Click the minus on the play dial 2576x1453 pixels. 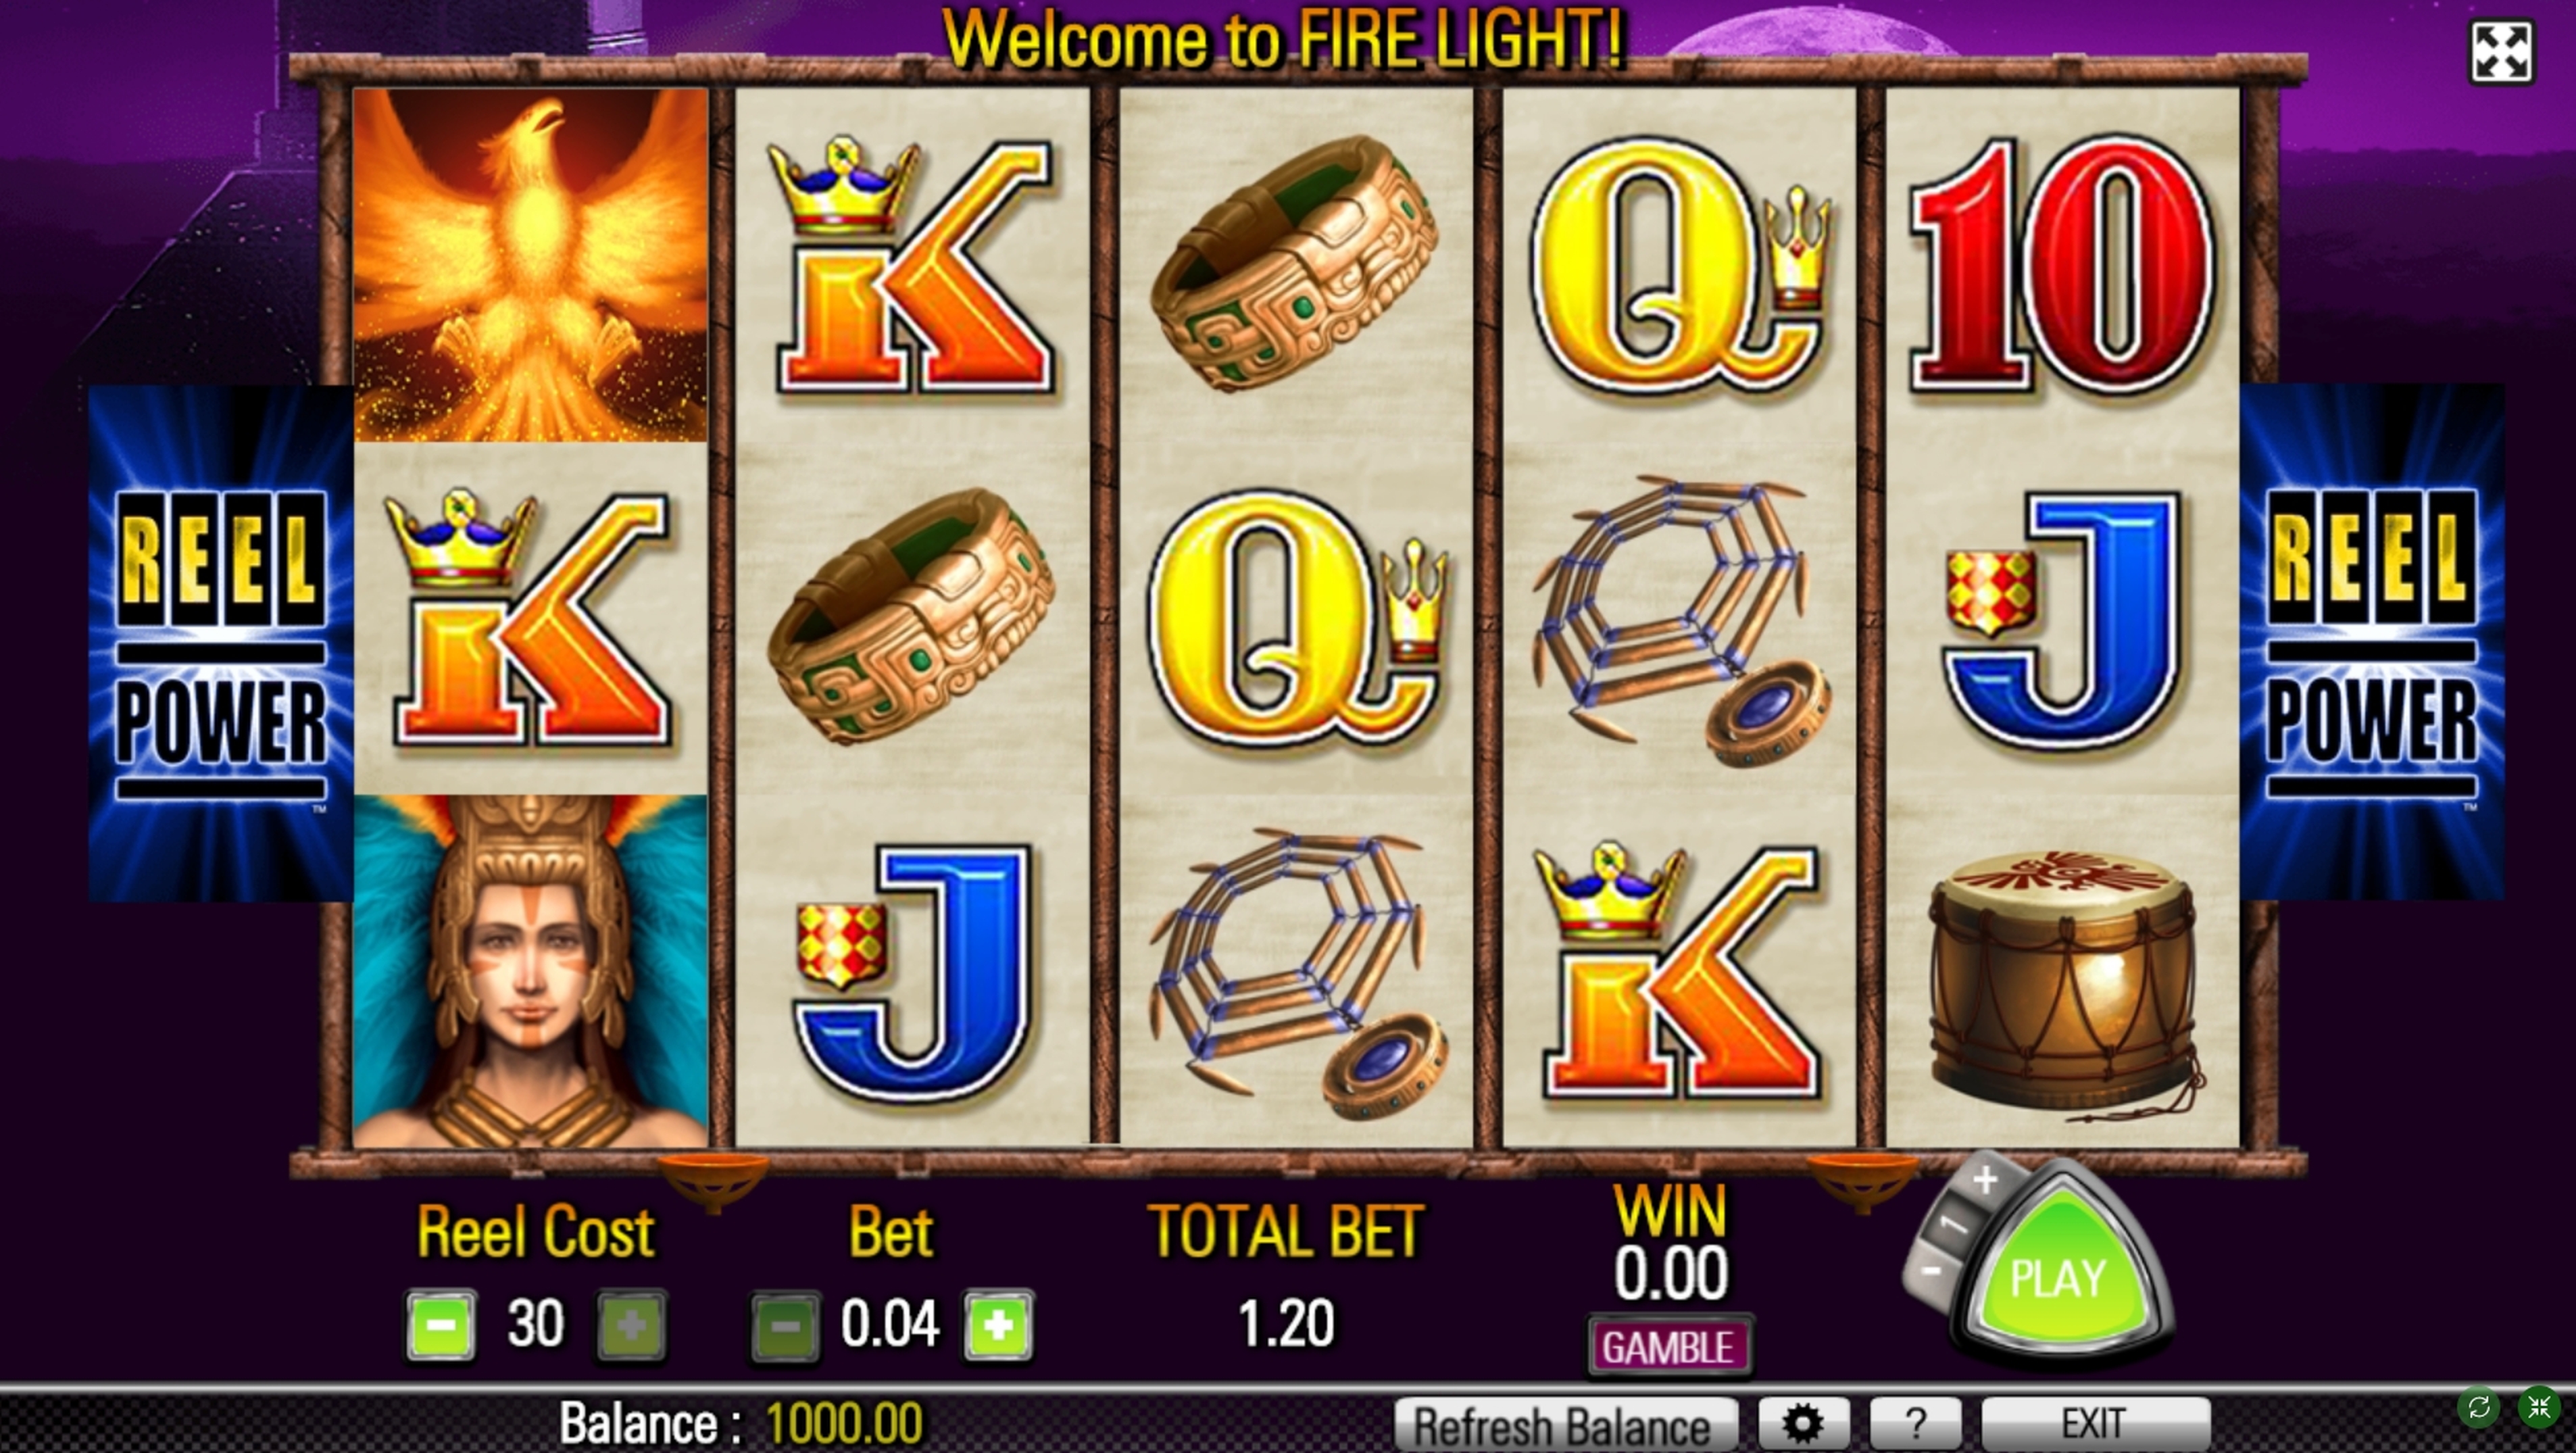pyautogui.click(x=1931, y=1270)
